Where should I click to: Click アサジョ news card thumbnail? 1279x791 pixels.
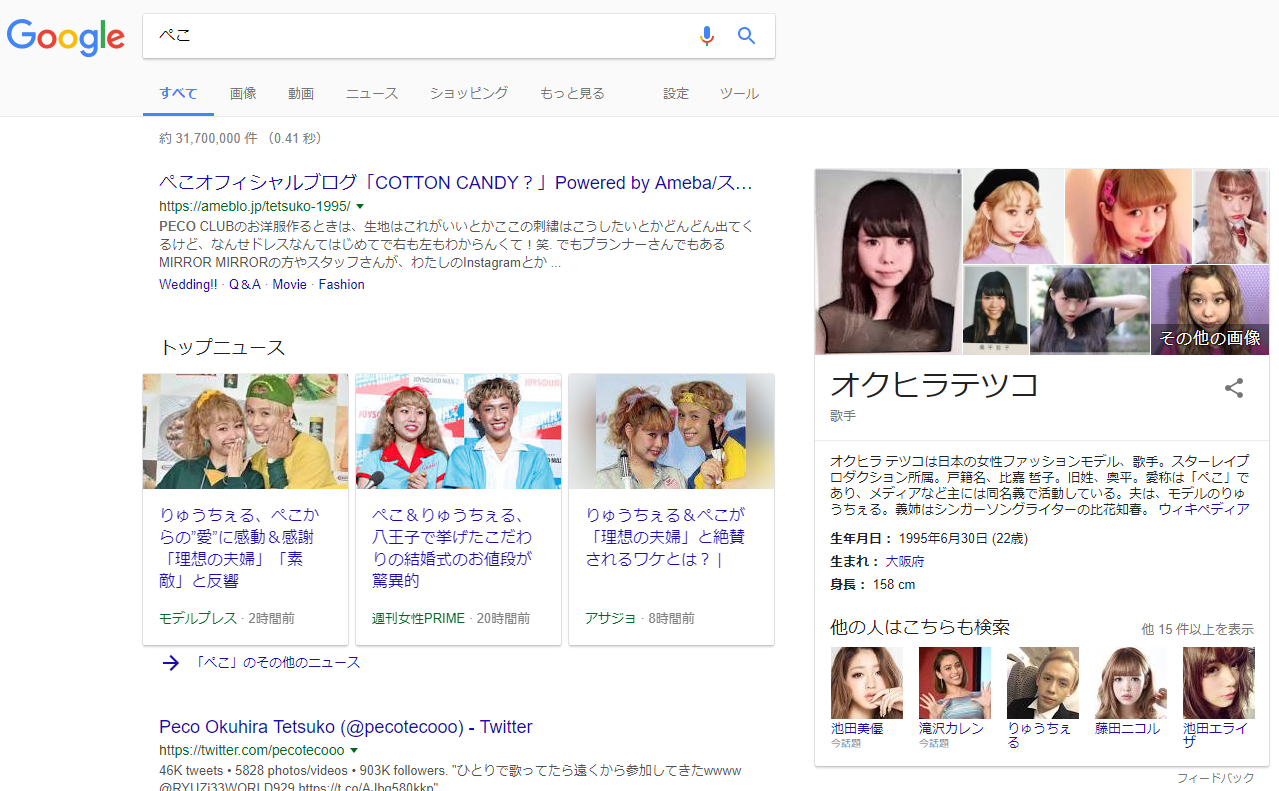coord(672,431)
